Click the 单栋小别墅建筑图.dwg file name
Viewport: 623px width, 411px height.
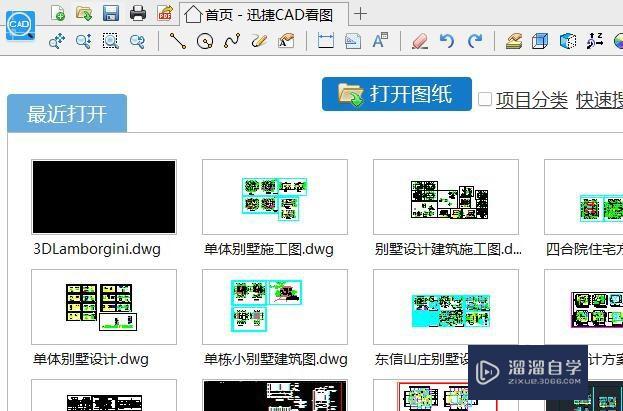(x=276, y=359)
